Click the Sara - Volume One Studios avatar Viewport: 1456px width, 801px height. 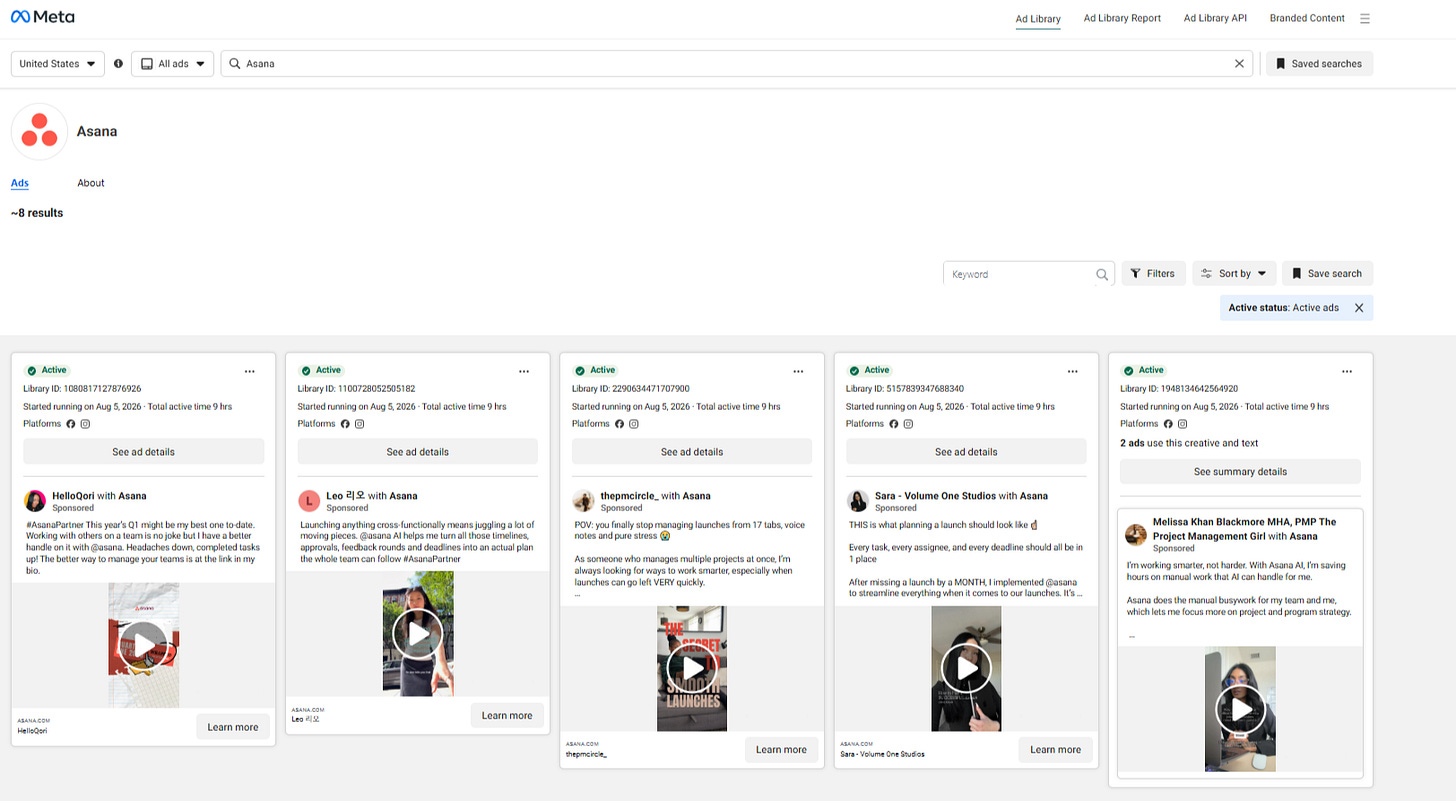[x=858, y=501]
